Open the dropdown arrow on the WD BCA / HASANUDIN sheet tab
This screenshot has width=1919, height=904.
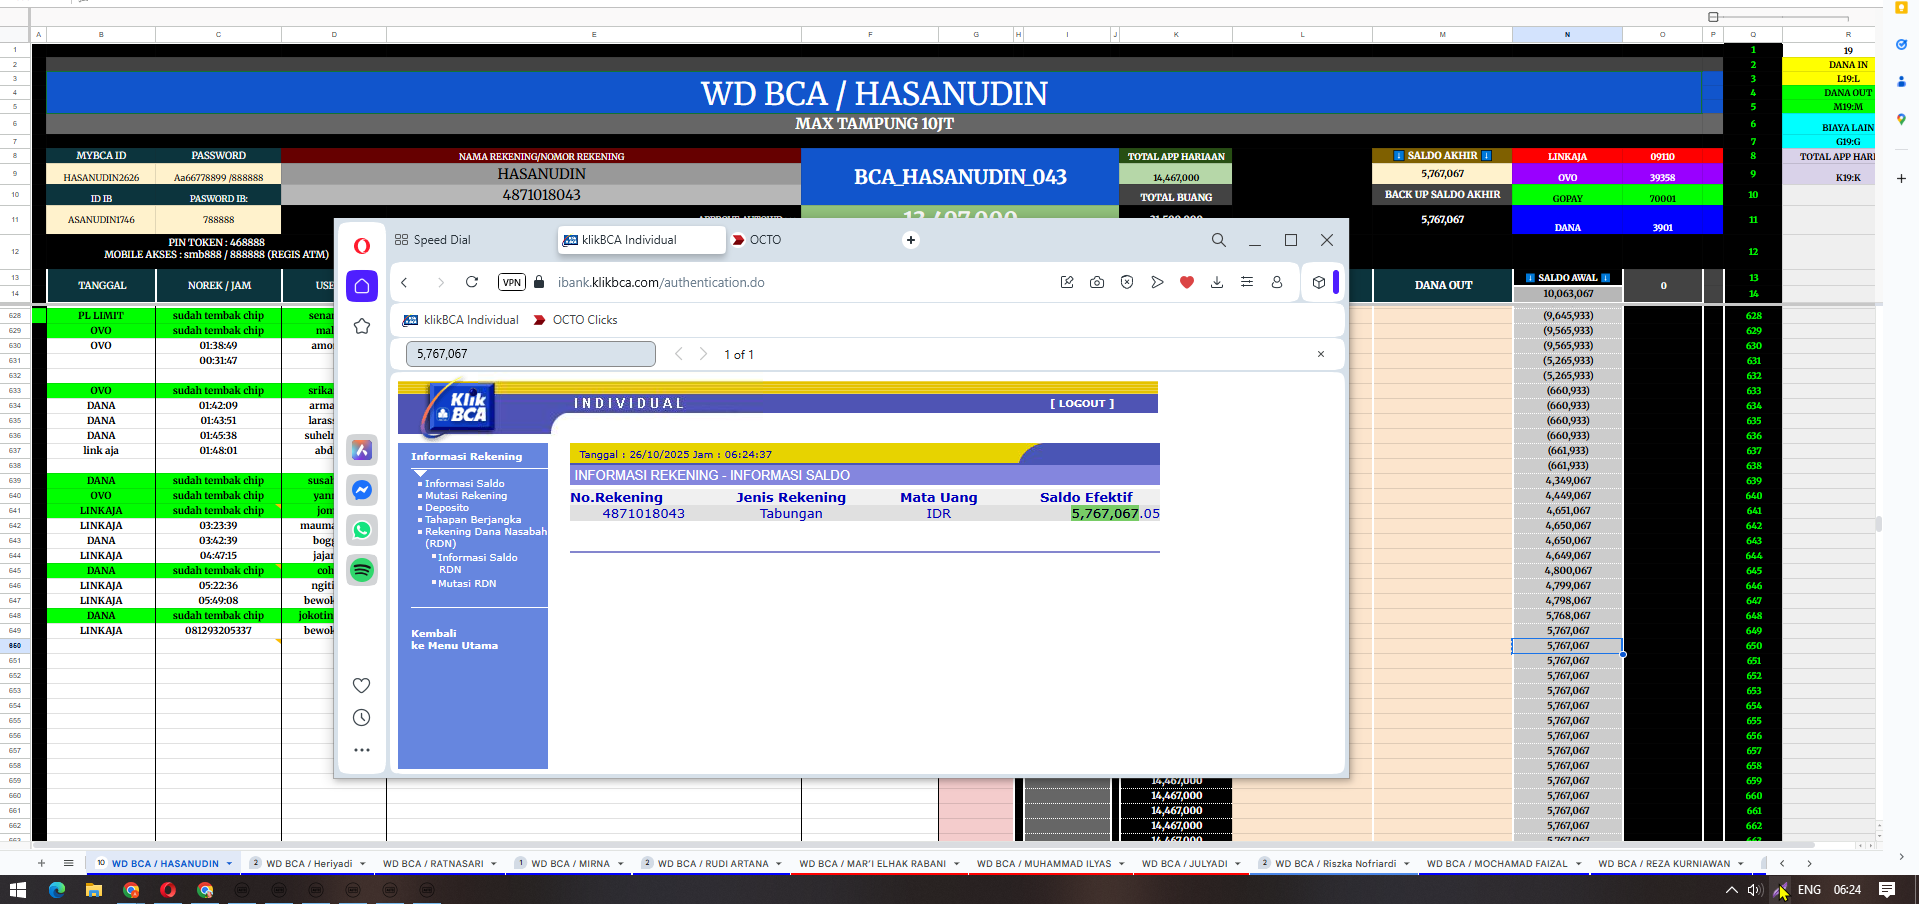(229, 863)
